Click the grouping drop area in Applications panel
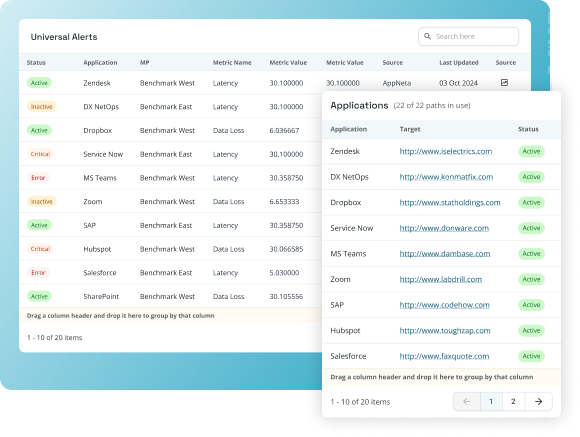Image resolution: width=580 pixels, height=437 pixels. (x=441, y=377)
